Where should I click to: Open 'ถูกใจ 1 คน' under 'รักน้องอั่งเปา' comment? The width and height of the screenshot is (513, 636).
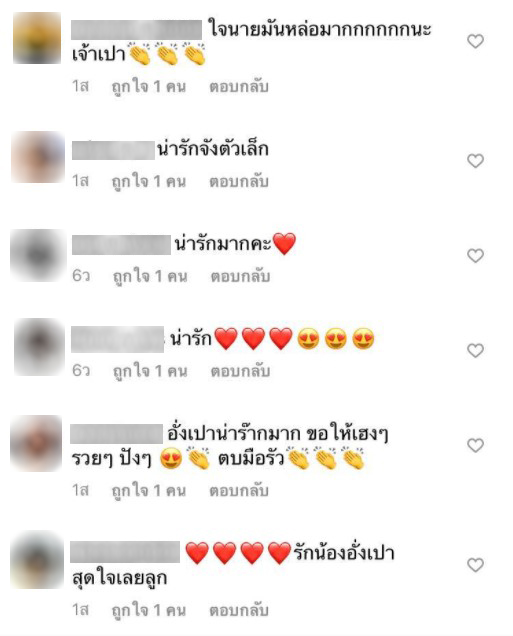pos(149,610)
